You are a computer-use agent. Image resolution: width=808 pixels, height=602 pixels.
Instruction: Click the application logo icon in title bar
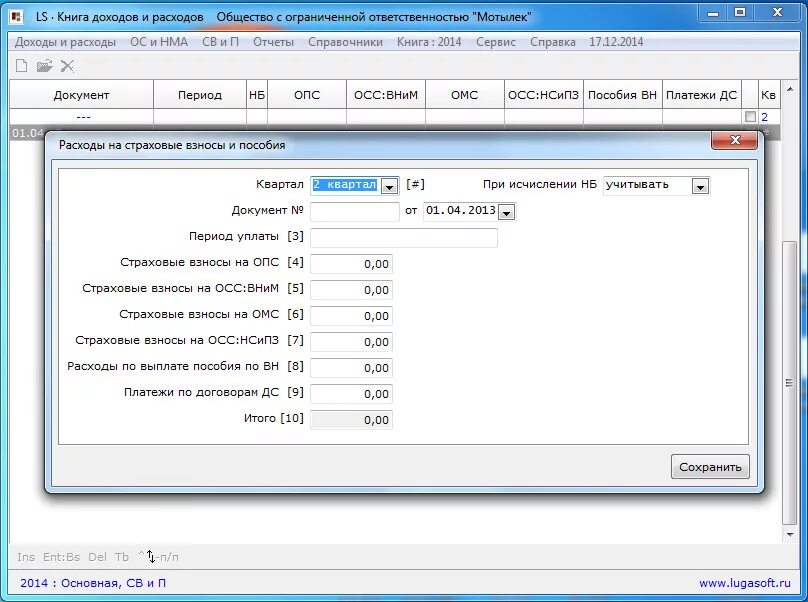[16, 17]
